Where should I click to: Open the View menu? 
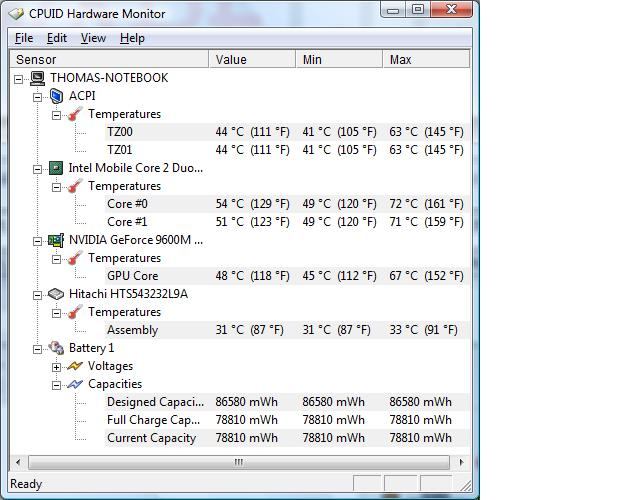click(93, 38)
